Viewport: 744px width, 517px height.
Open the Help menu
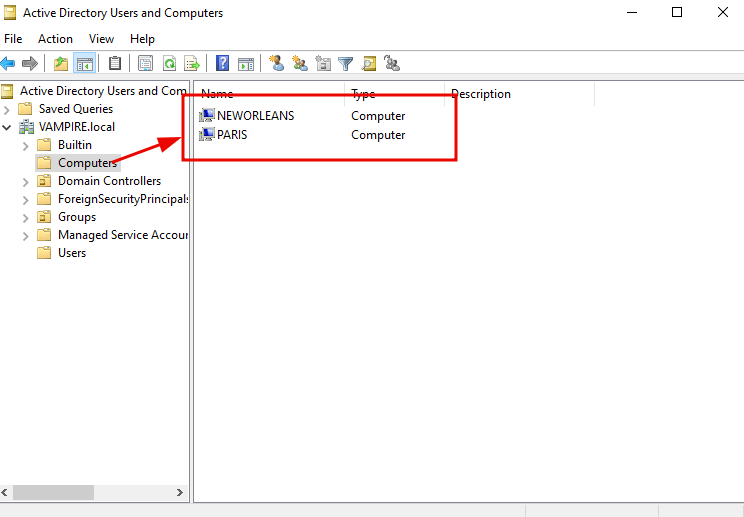[x=142, y=39]
